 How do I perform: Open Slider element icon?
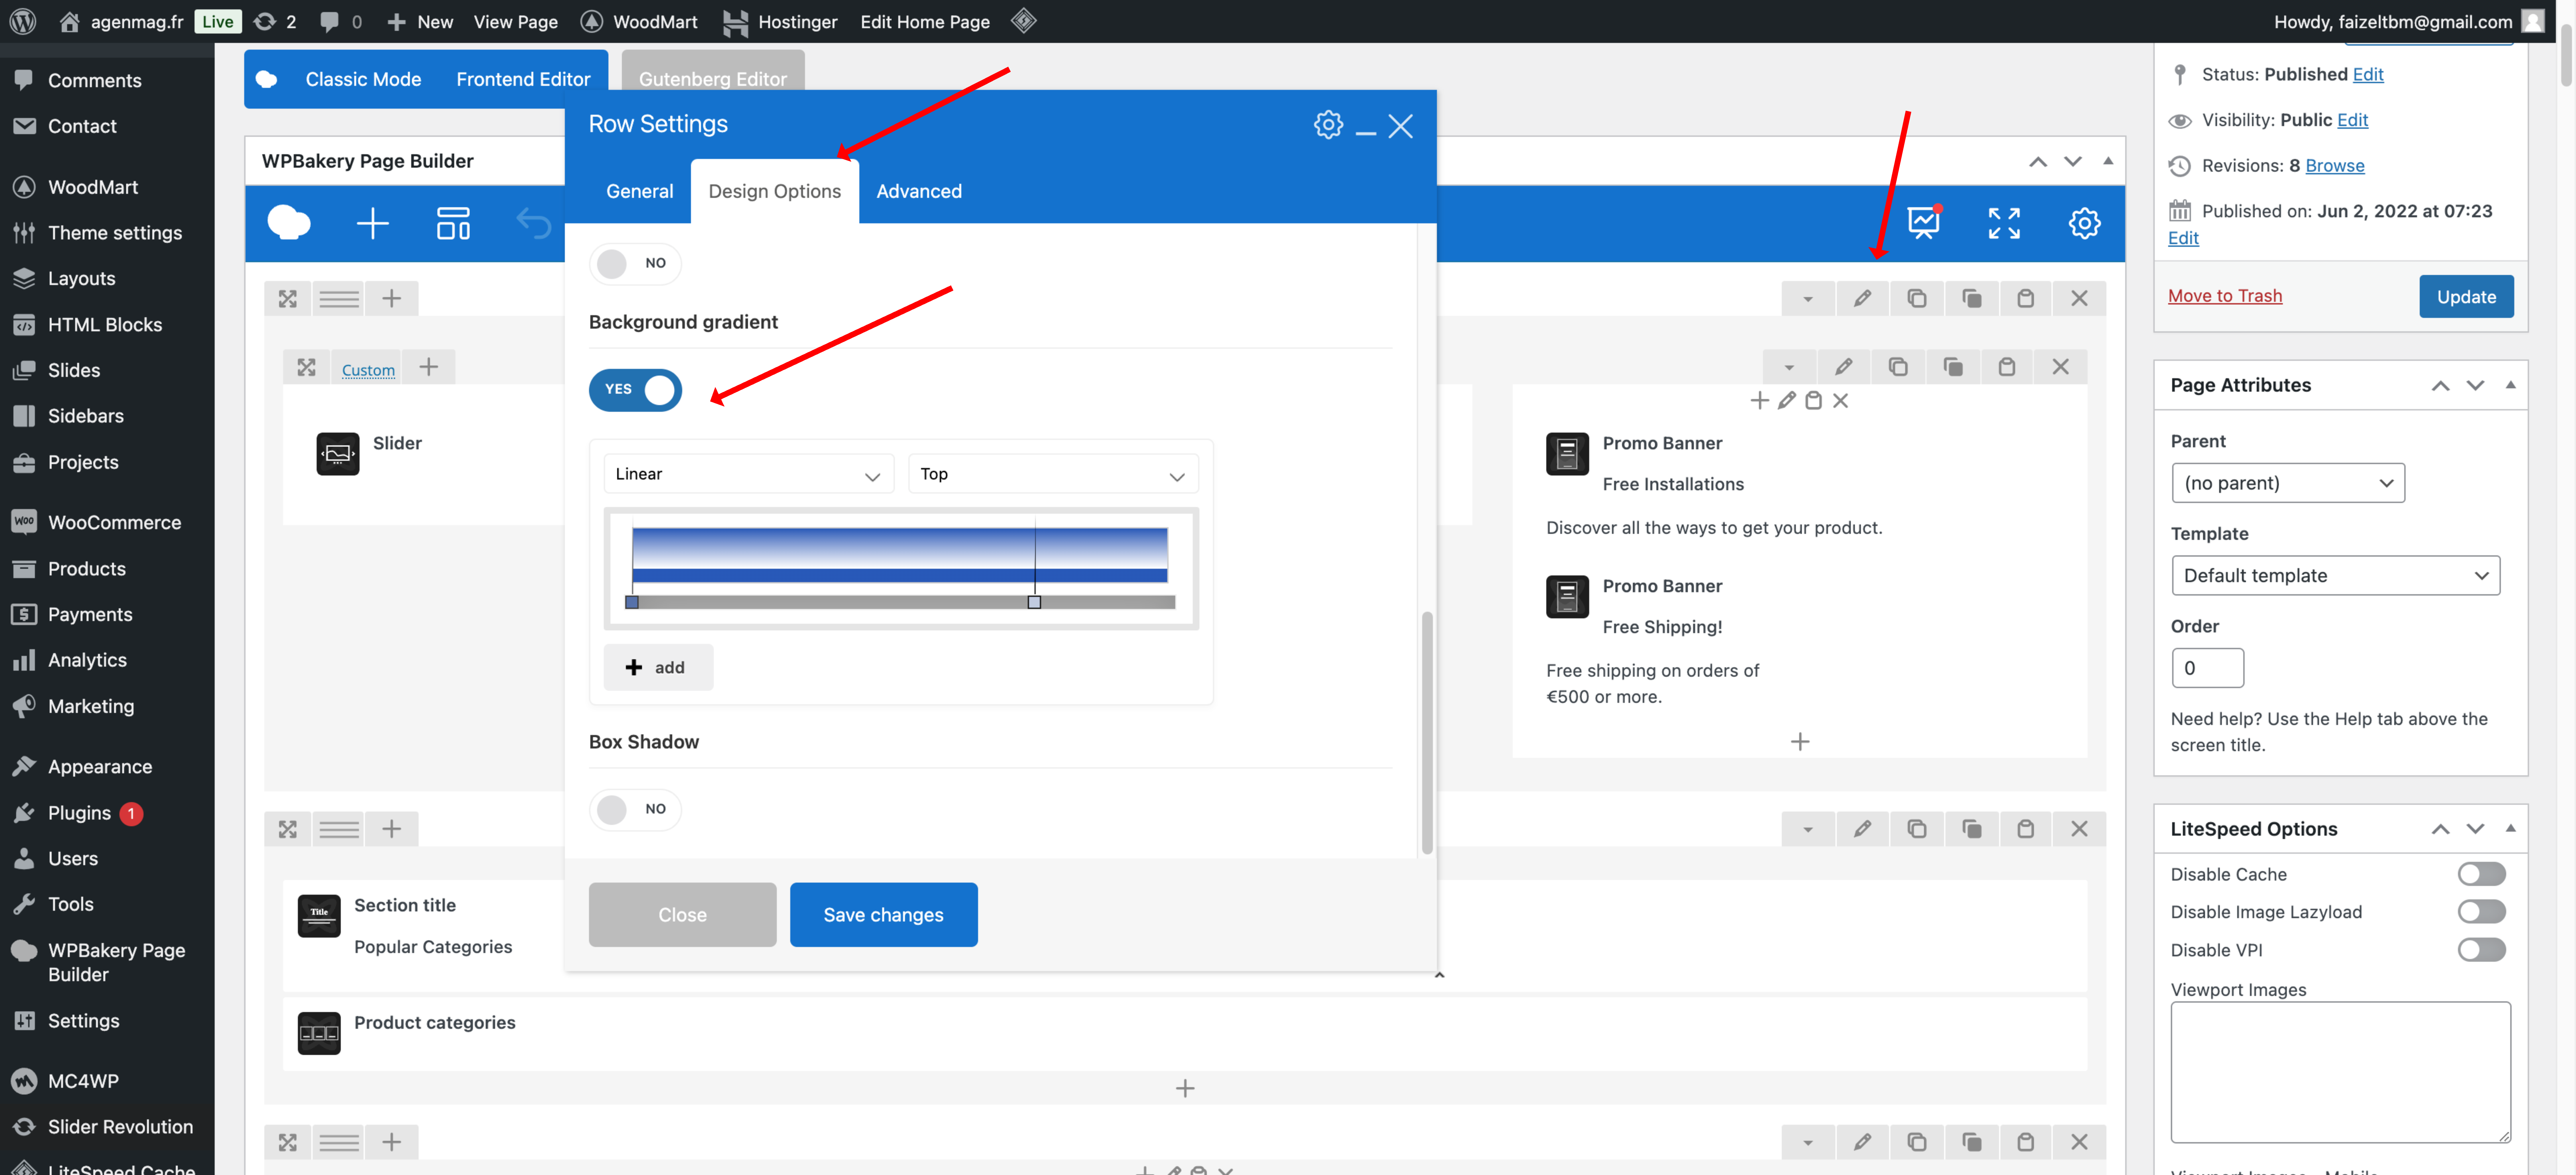click(x=338, y=454)
